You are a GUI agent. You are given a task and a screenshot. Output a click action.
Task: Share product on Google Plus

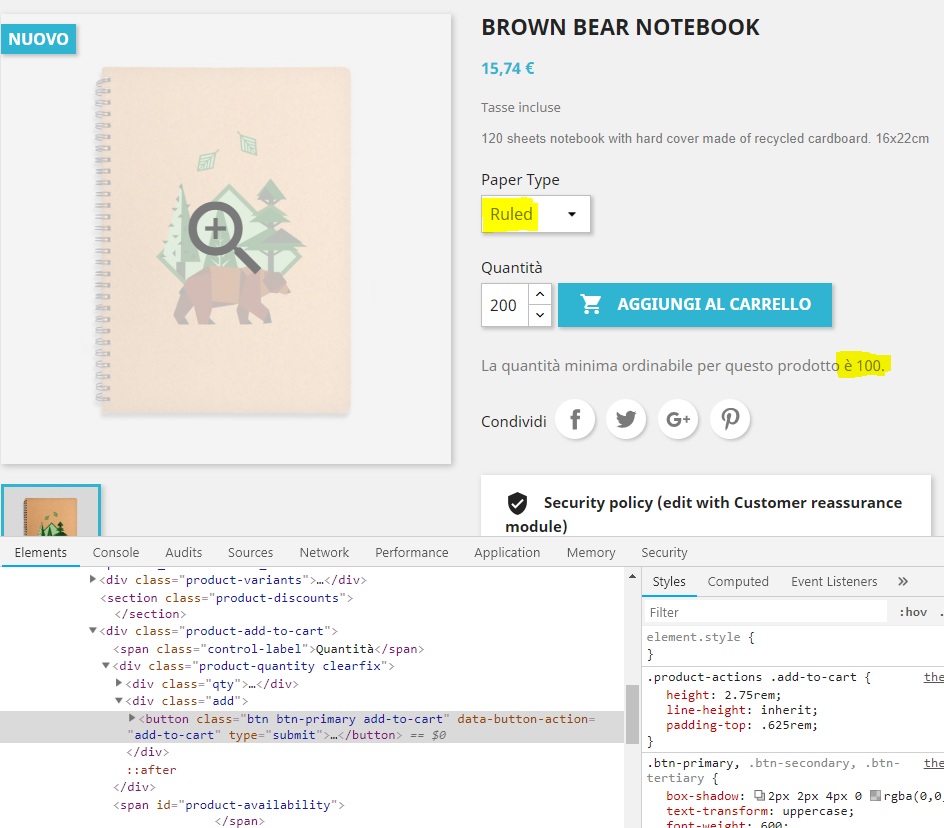click(x=678, y=419)
